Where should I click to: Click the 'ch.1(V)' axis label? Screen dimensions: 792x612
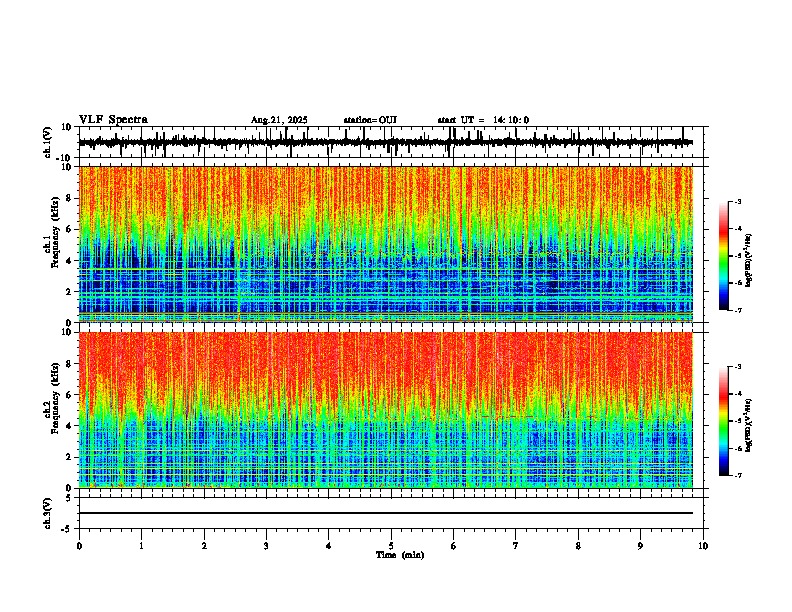point(48,142)
